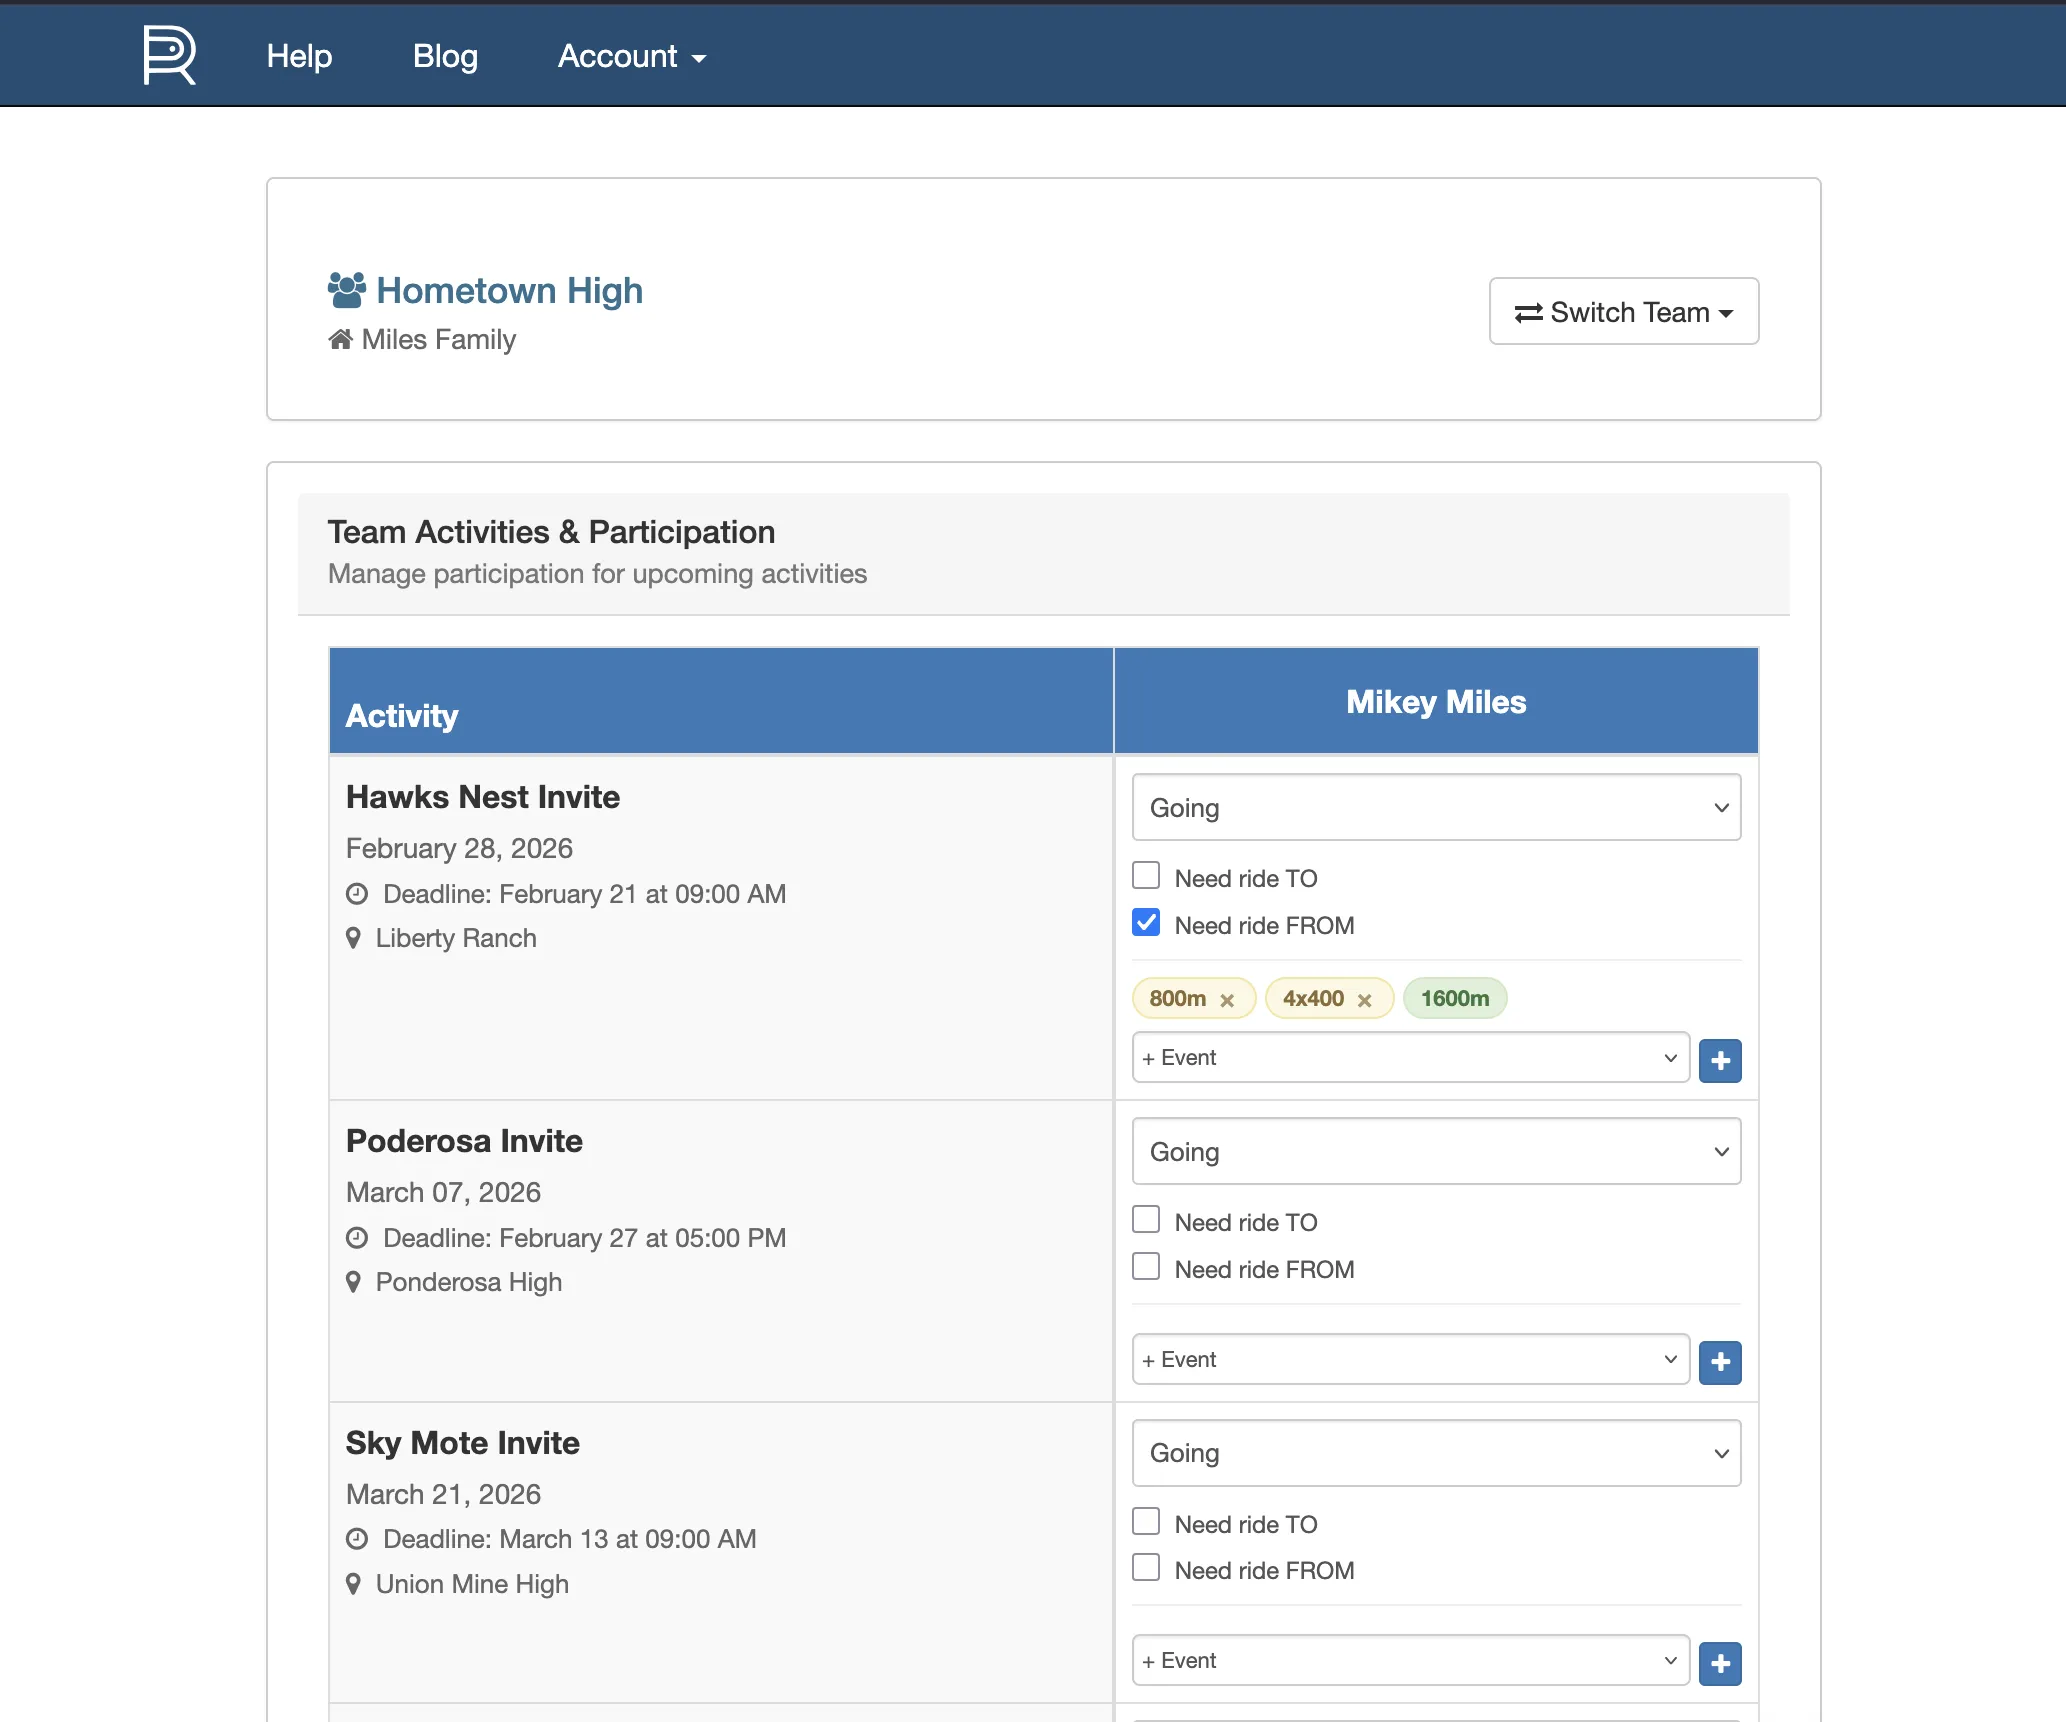
Task: Click the home icon beside Miles Family
Action: point(340,340)
